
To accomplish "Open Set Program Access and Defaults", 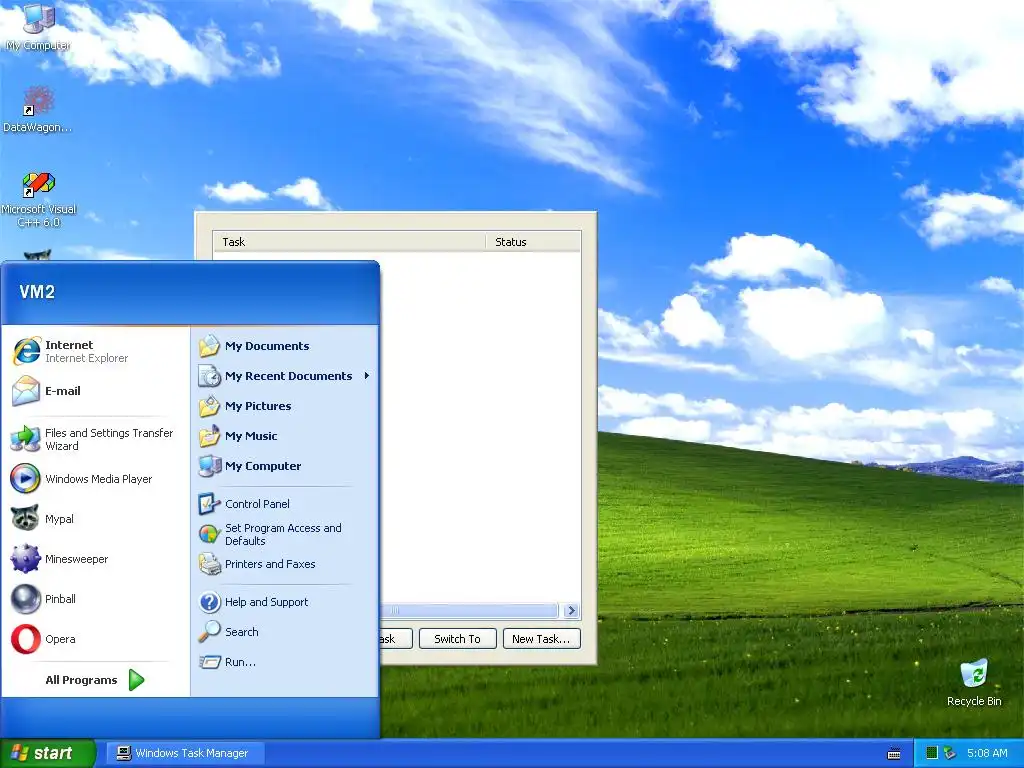I will click(285, 534).
